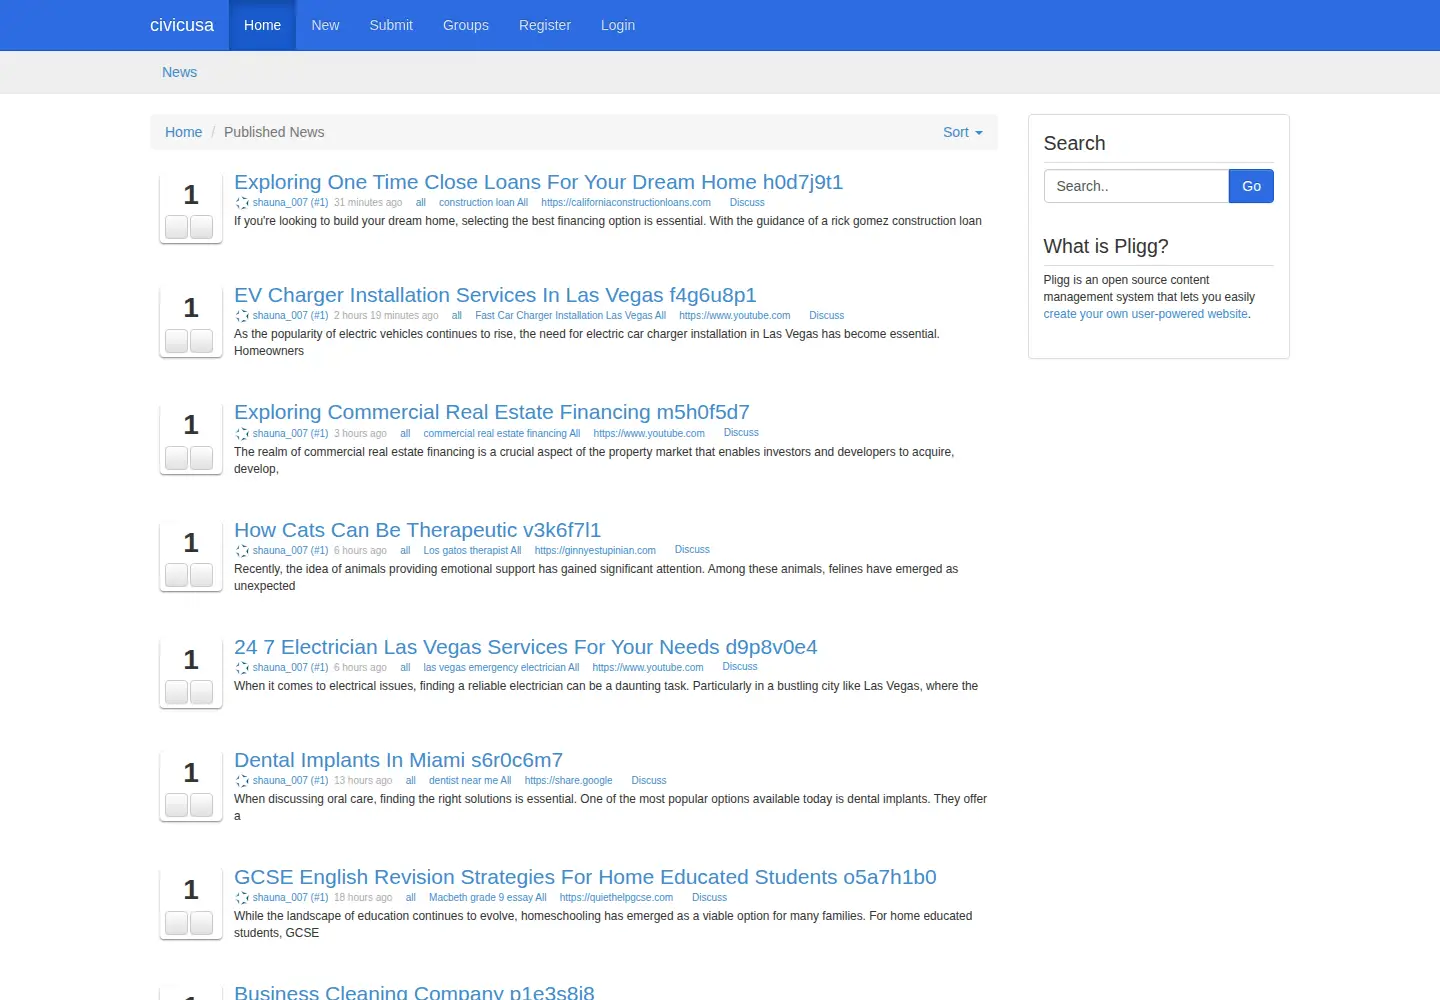This screenshot has height=1000, width=1440.
Task: Click the Go search button
Action: tap(1251, 186)
